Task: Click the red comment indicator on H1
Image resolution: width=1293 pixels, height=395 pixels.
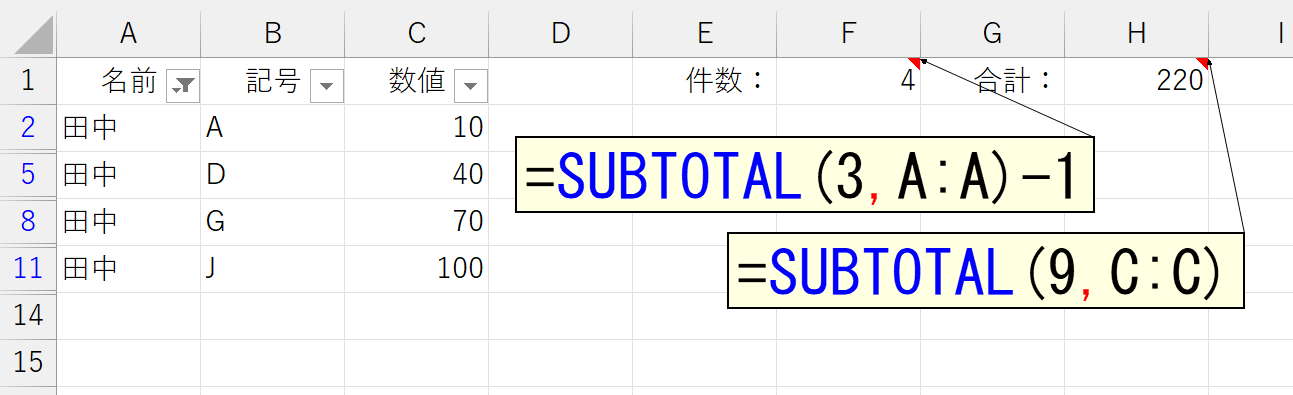Action: pos(1203,62)
